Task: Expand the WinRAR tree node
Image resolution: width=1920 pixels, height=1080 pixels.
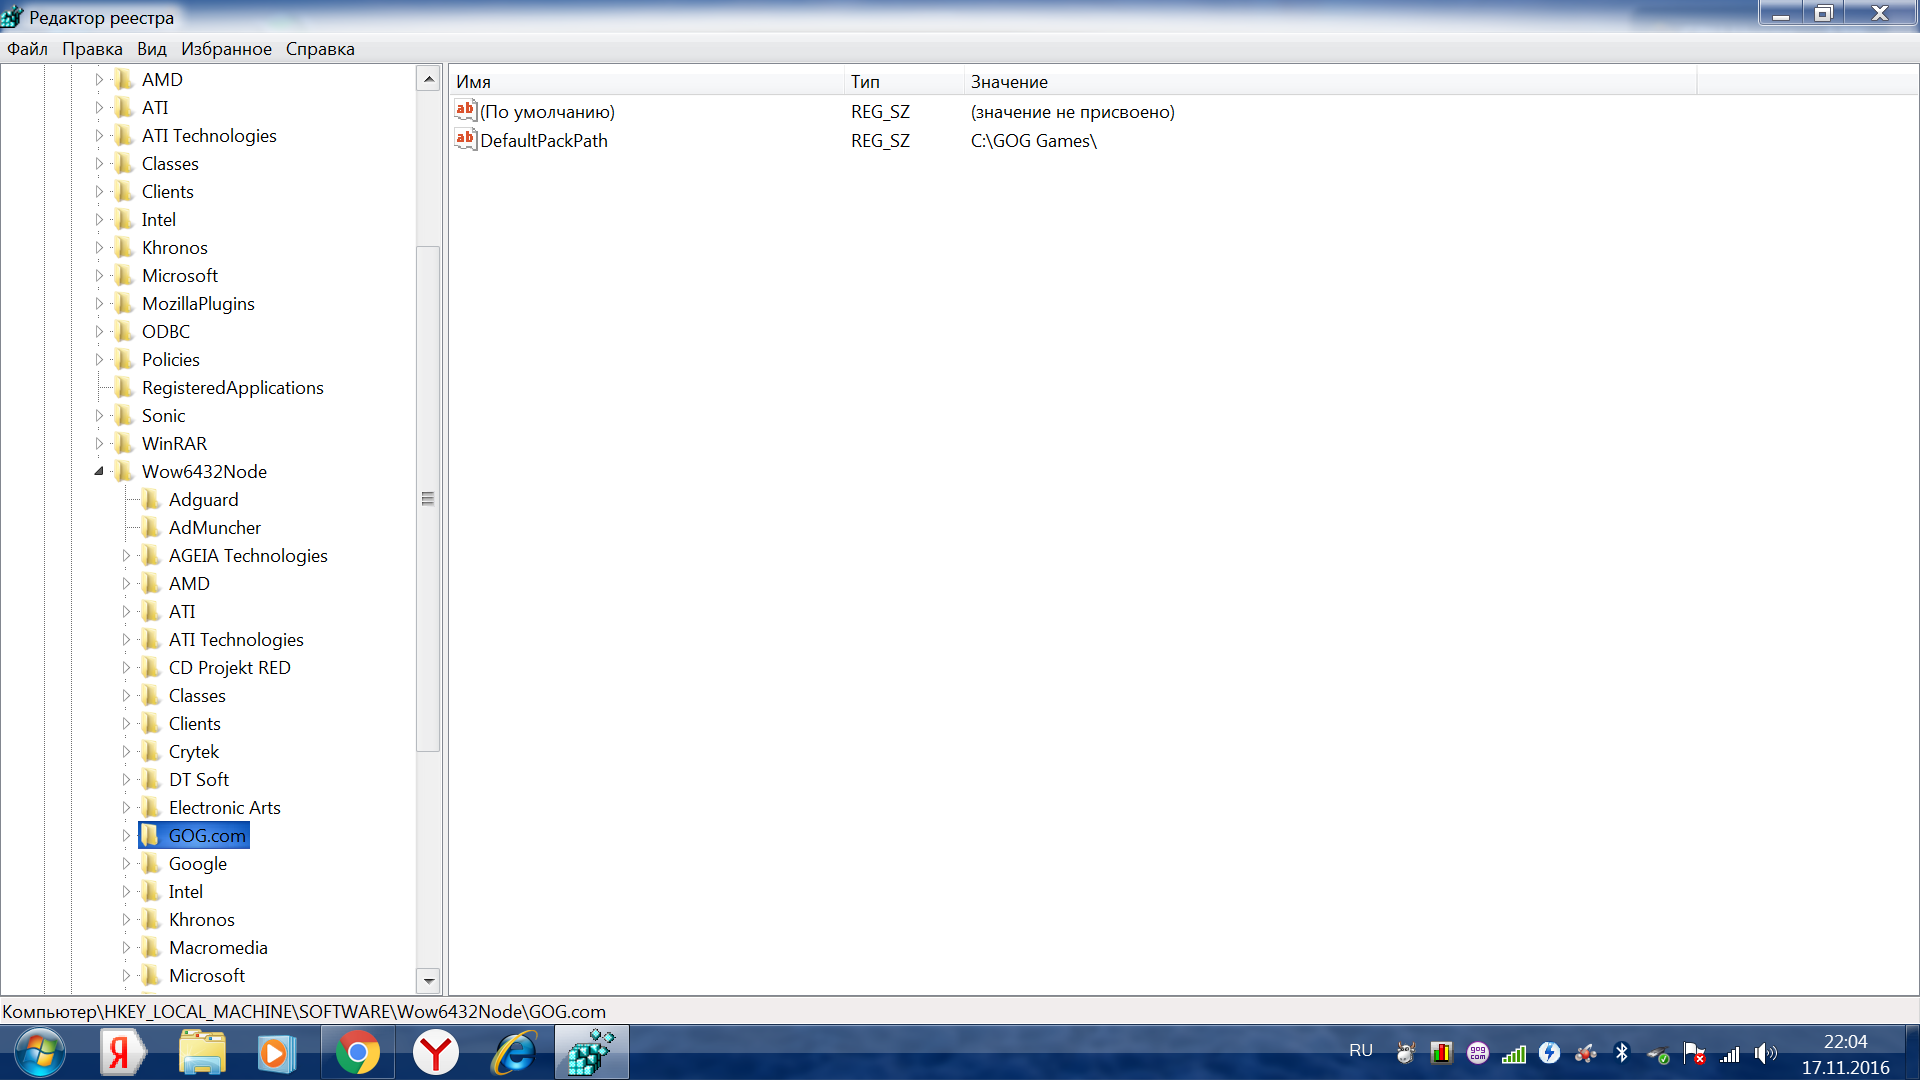Action: click(99, 443)
